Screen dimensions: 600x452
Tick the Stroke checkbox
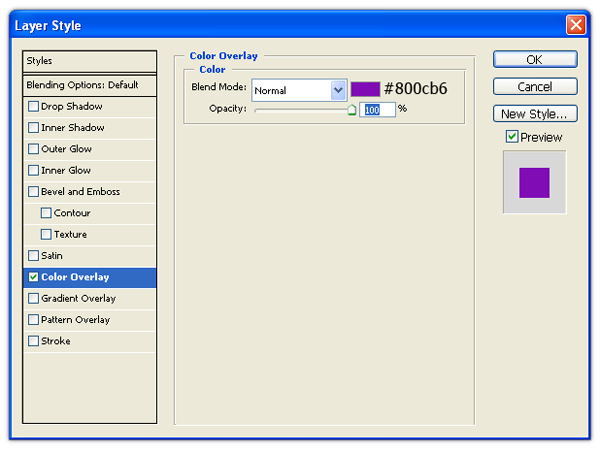(x=33, y=341)
